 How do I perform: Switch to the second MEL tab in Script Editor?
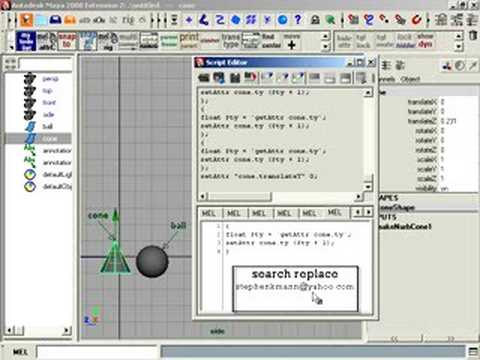(x=234, y=213)
